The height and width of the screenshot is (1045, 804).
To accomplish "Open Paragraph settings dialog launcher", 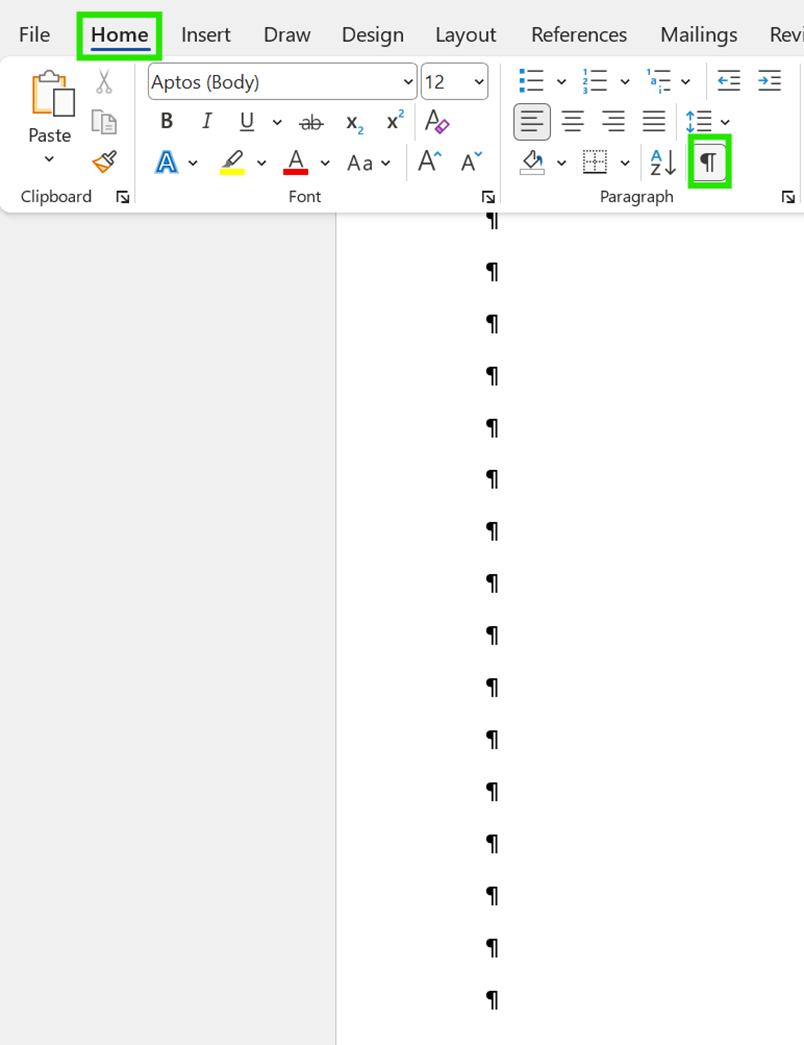I will coord(788,197).
